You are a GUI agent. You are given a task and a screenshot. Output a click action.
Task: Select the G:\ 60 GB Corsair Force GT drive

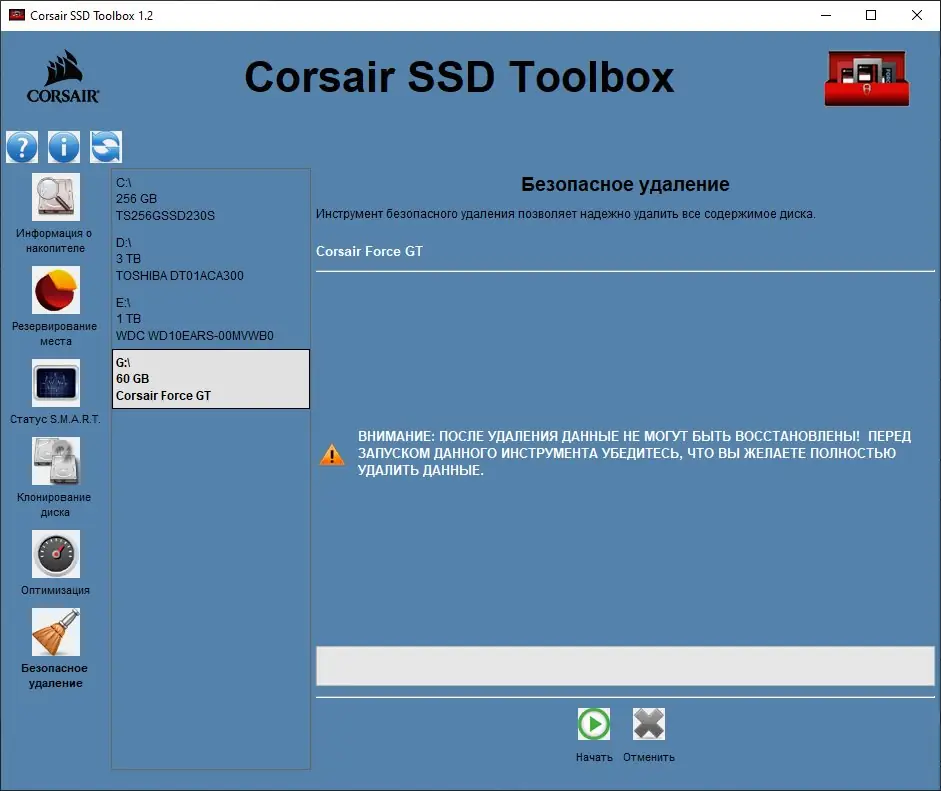(211, 379)
